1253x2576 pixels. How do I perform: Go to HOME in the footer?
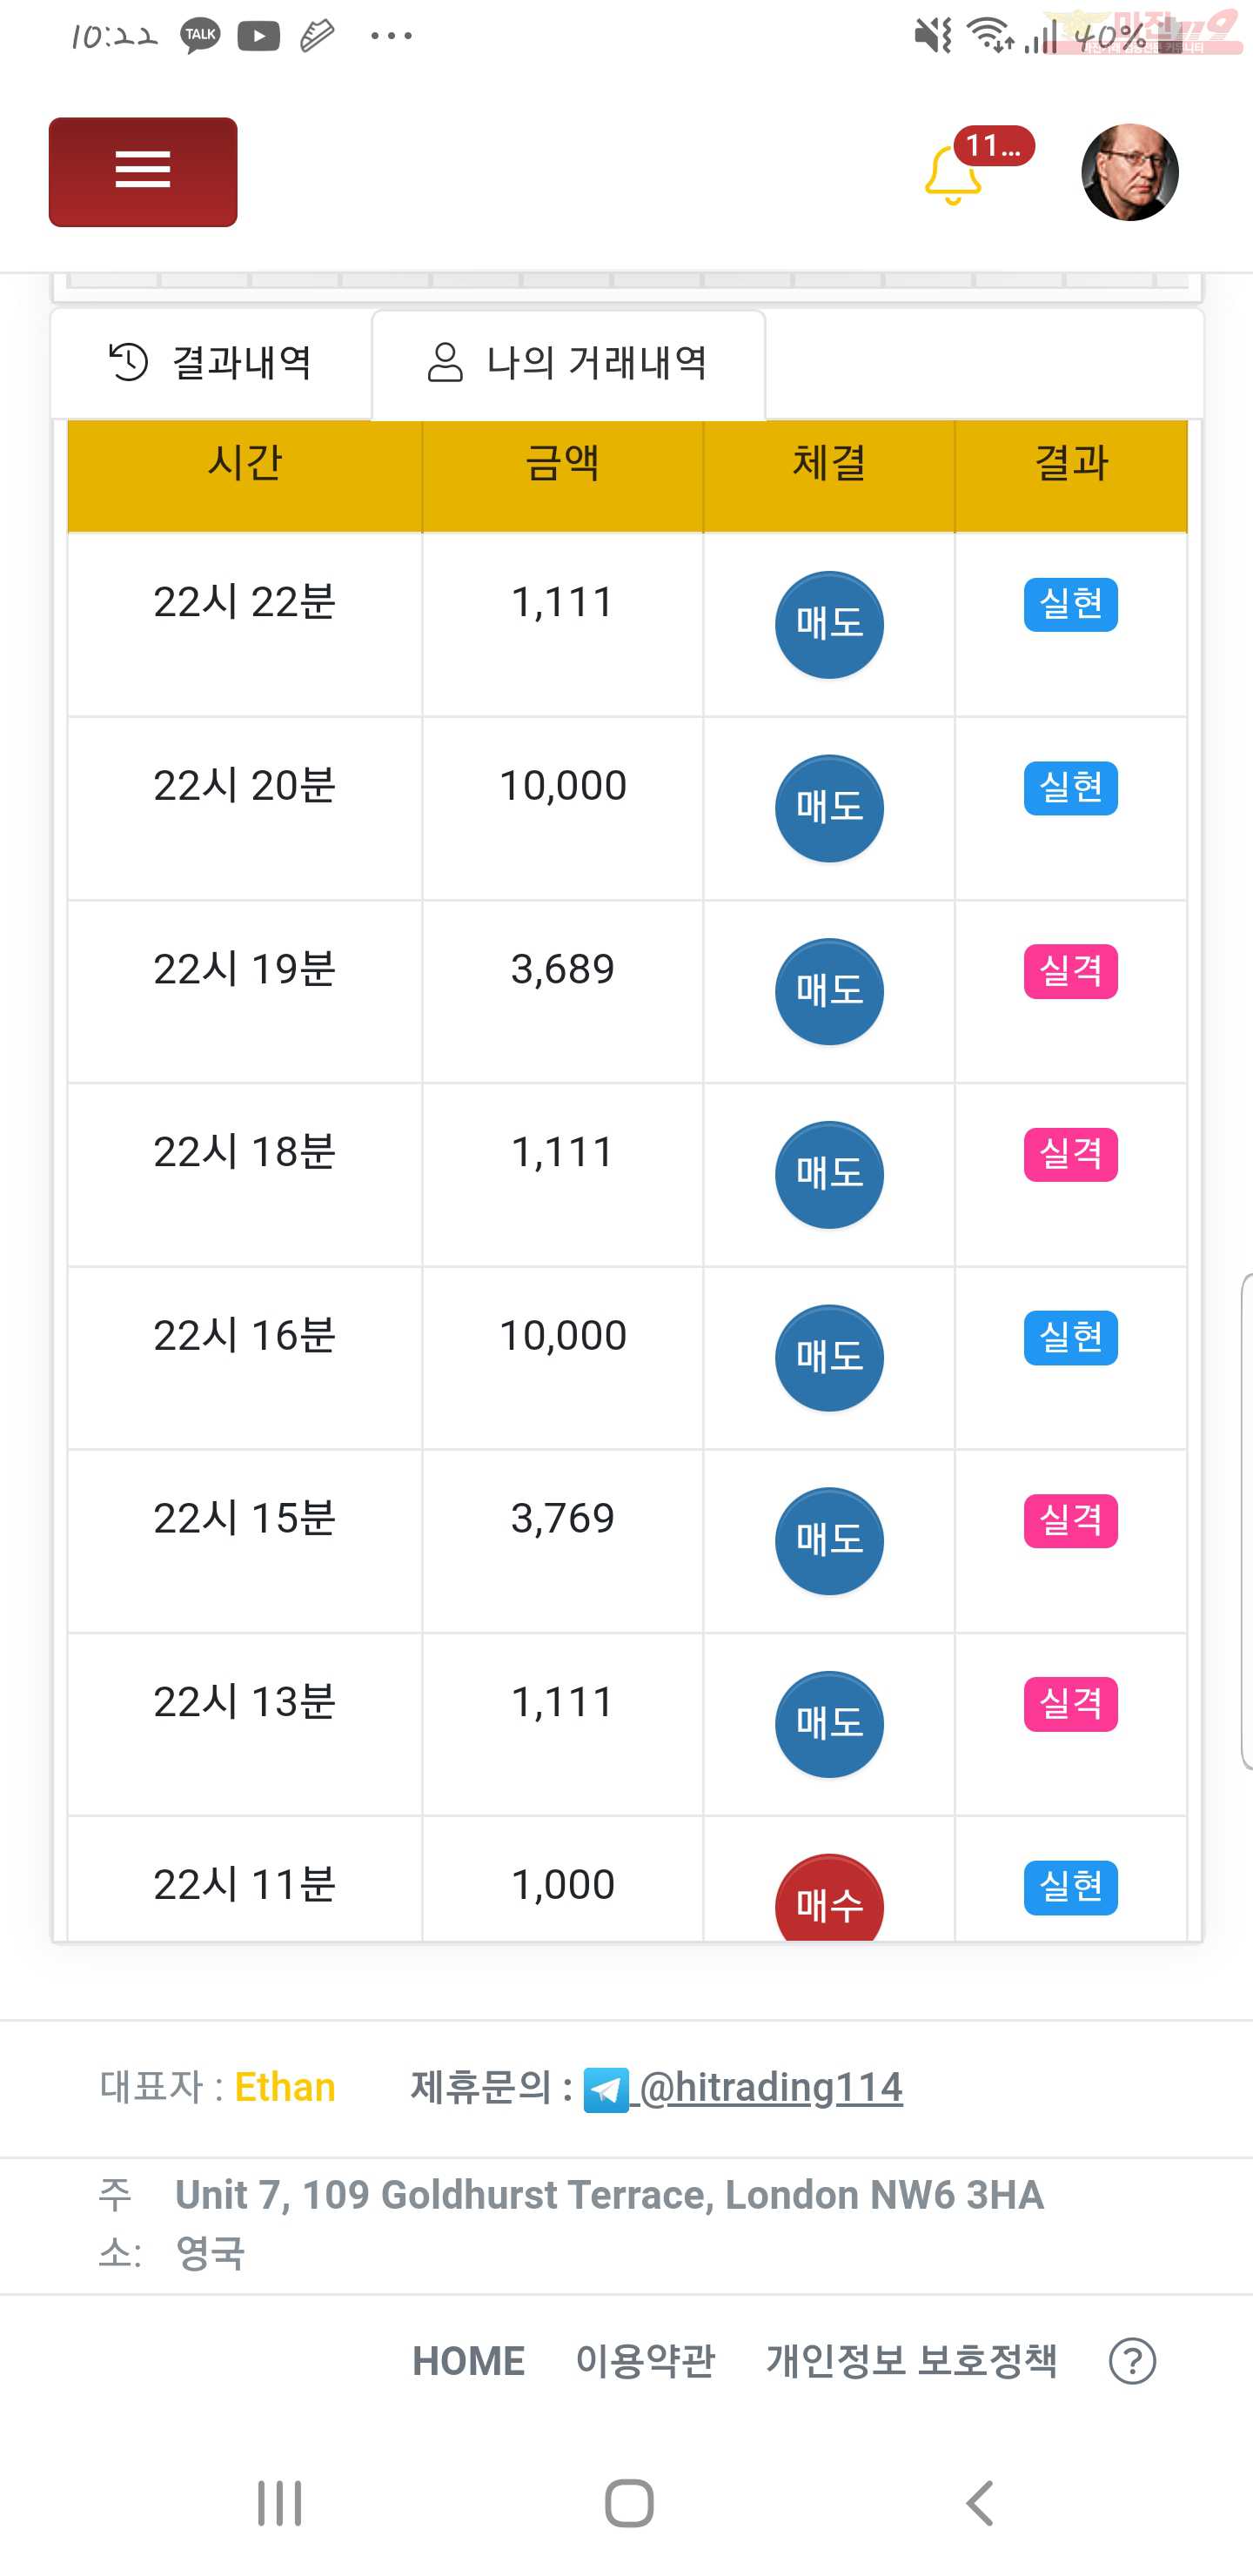coord(468,2361)
